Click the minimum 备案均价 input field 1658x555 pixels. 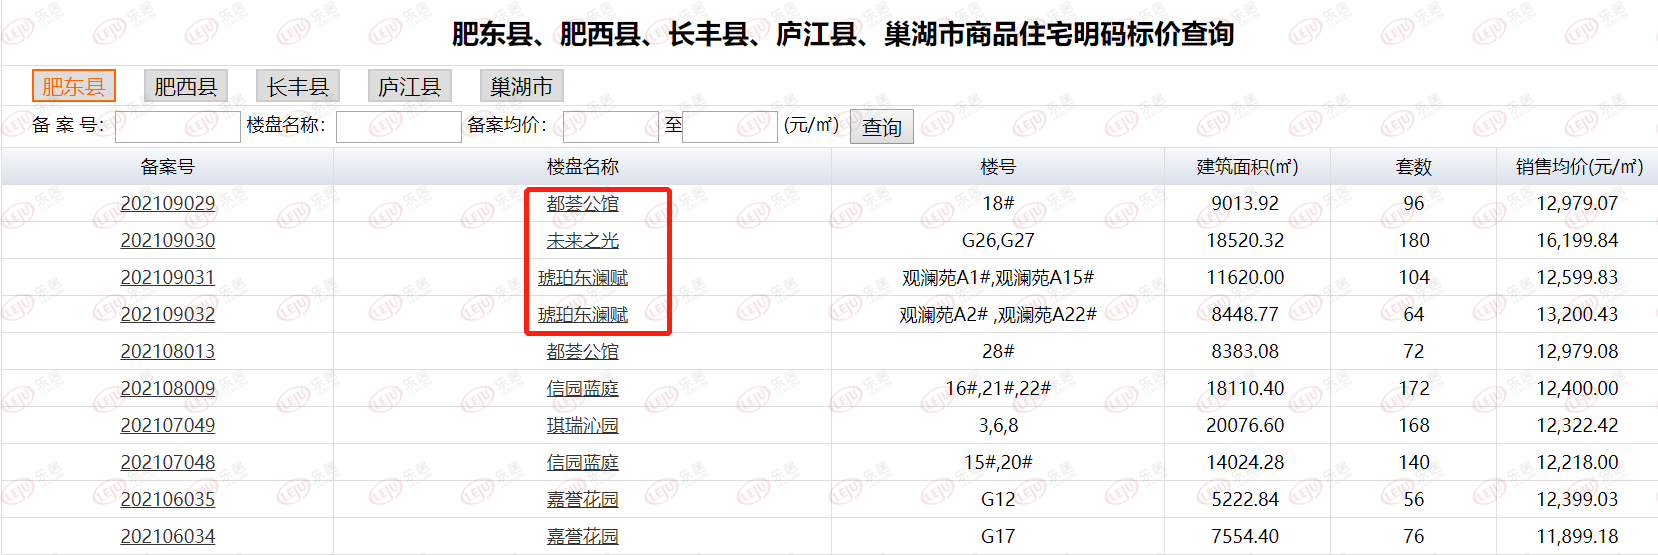(x=611, y=126)
